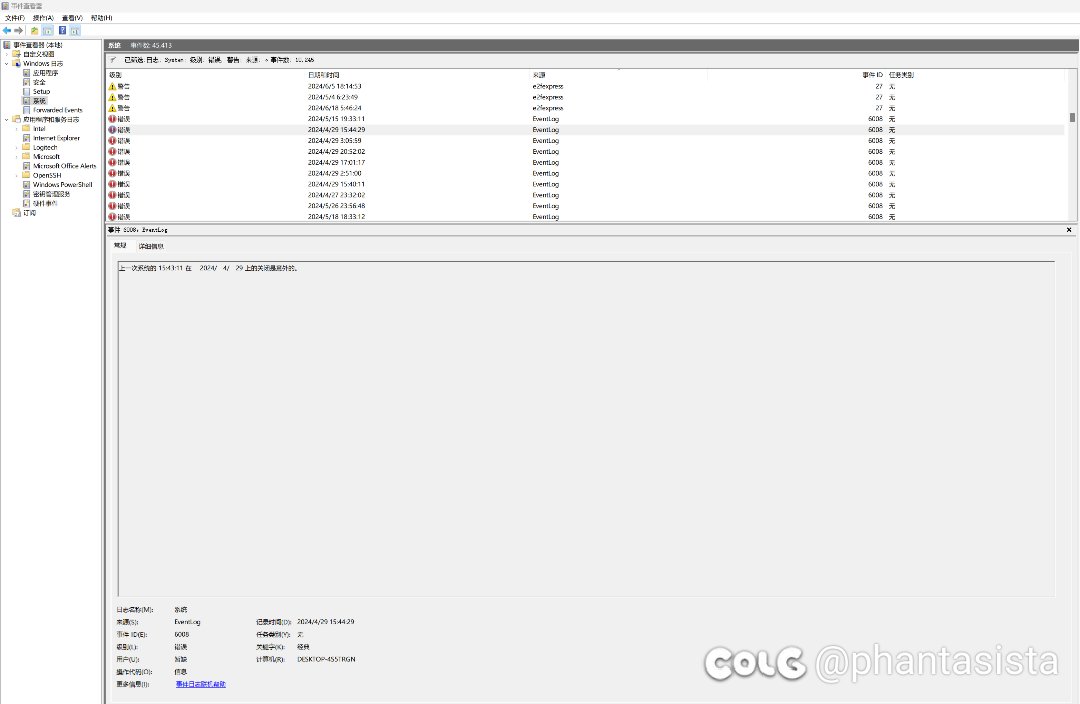Switch to the 详细信息 tab
This screenshot has width=1080, height=704.
coord(151,246)
